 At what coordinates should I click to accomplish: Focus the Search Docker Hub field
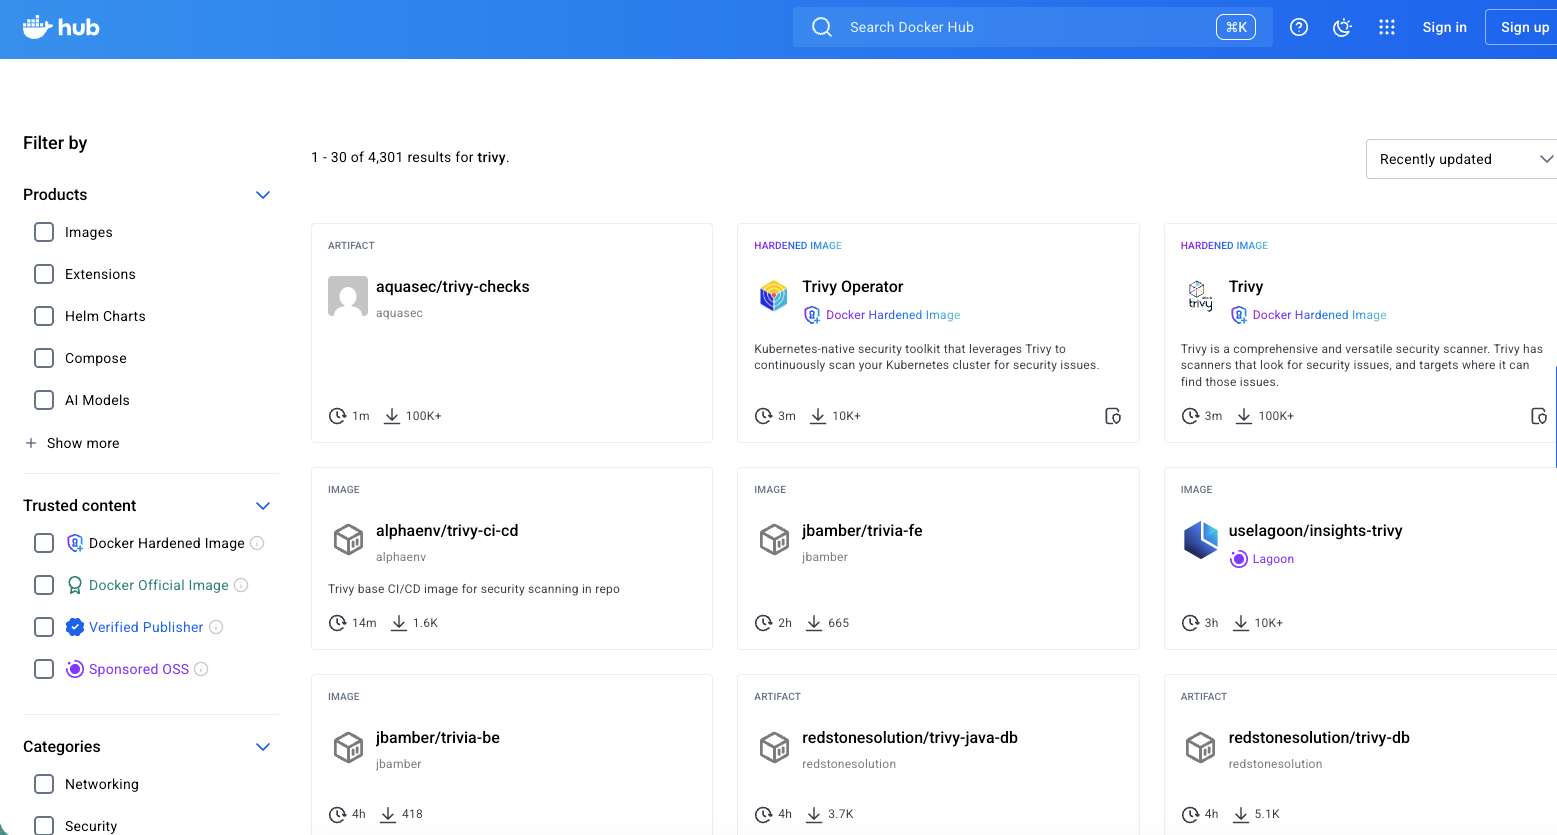(1033, 27)
